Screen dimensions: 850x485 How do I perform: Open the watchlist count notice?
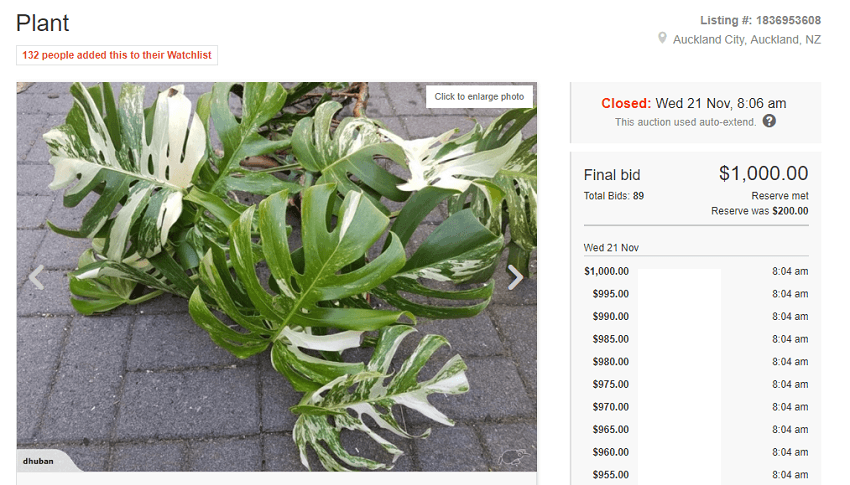click(x=117, y=55)
